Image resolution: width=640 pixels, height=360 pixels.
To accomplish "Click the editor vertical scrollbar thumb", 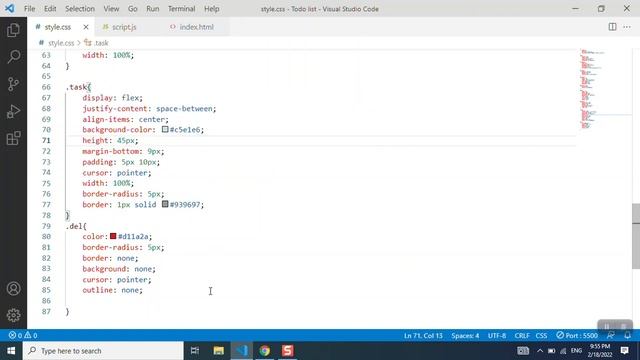I will (636, 236).
